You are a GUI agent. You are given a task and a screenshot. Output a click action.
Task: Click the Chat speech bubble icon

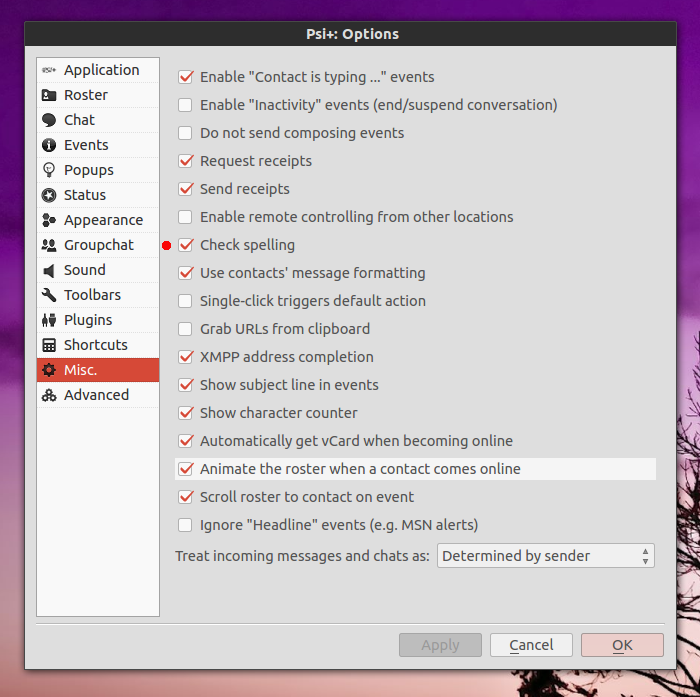(49, 120)
